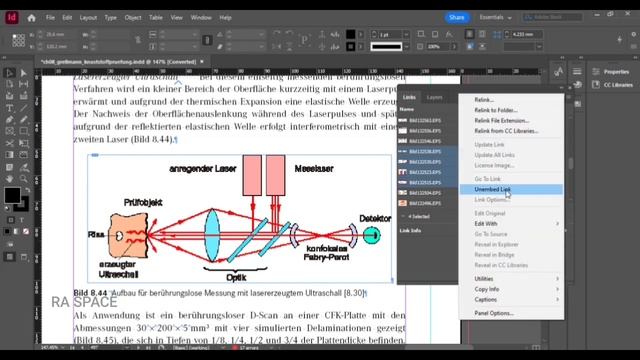Select the Rectangle Frame tool

(x=9, y=131)
